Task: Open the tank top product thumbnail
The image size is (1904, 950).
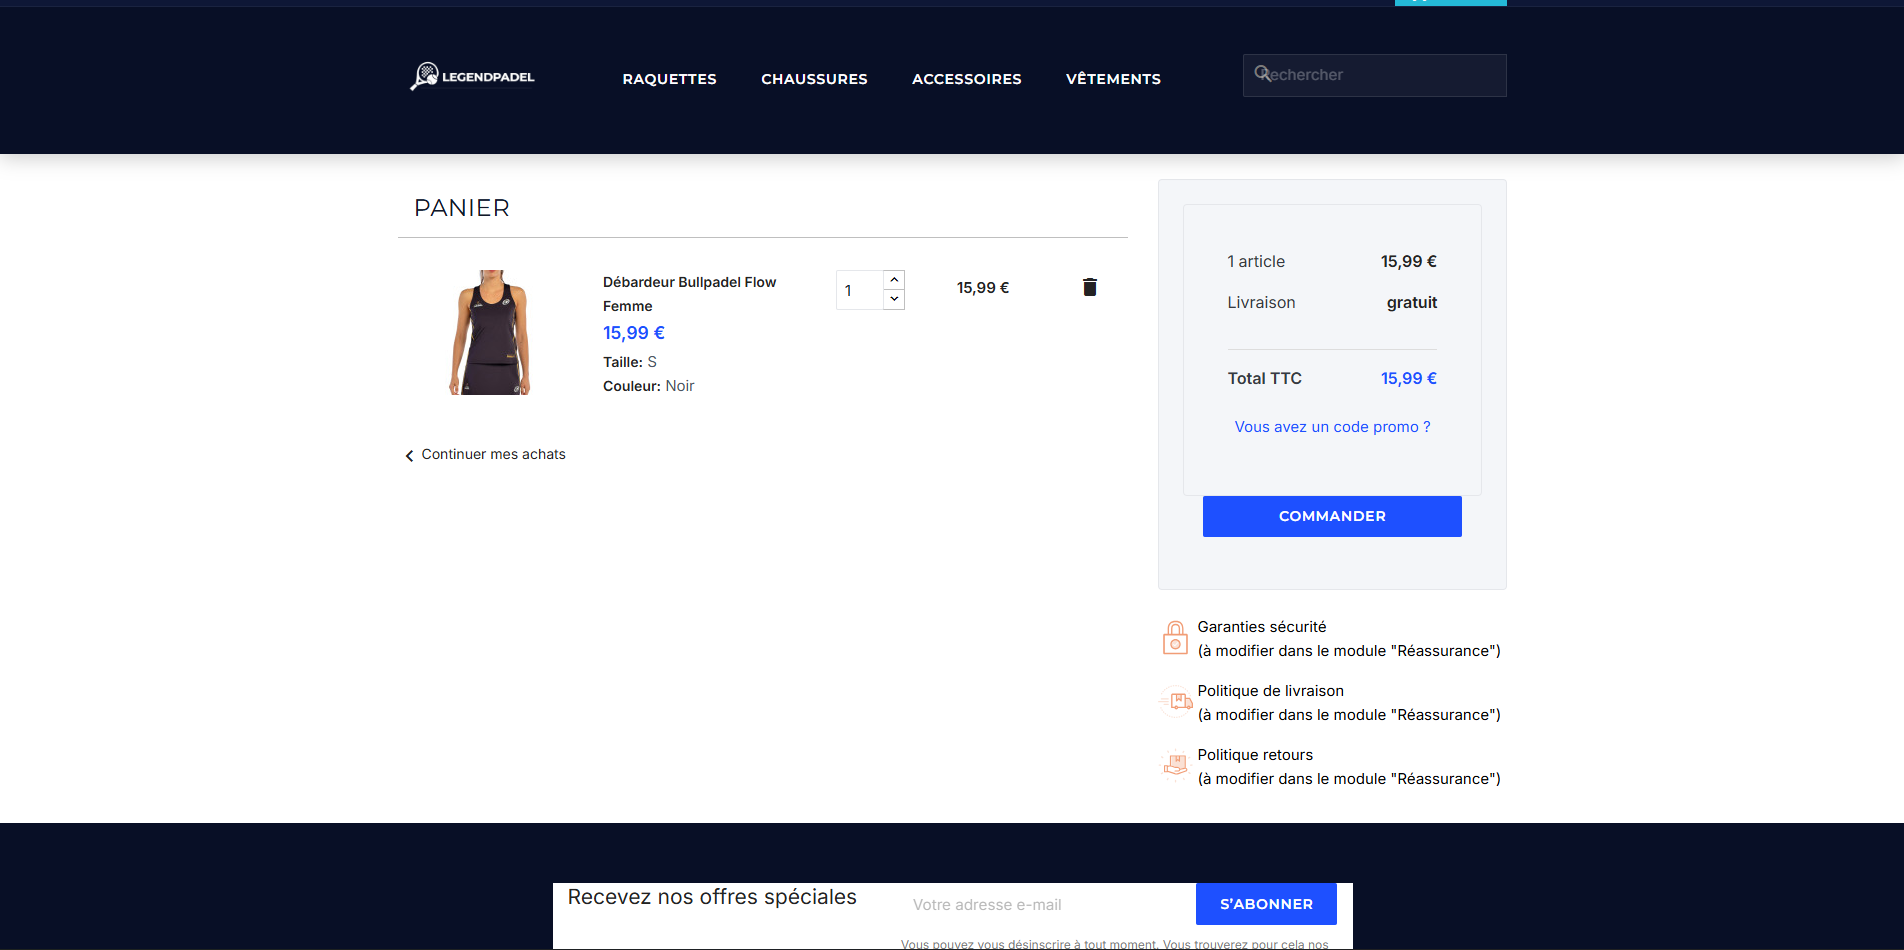Action: tap(490, 332)
